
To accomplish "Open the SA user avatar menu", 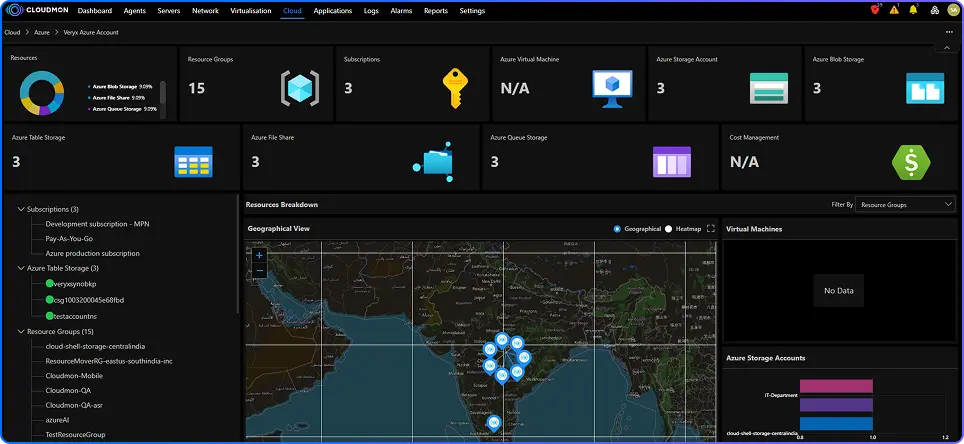I will 954,10.
